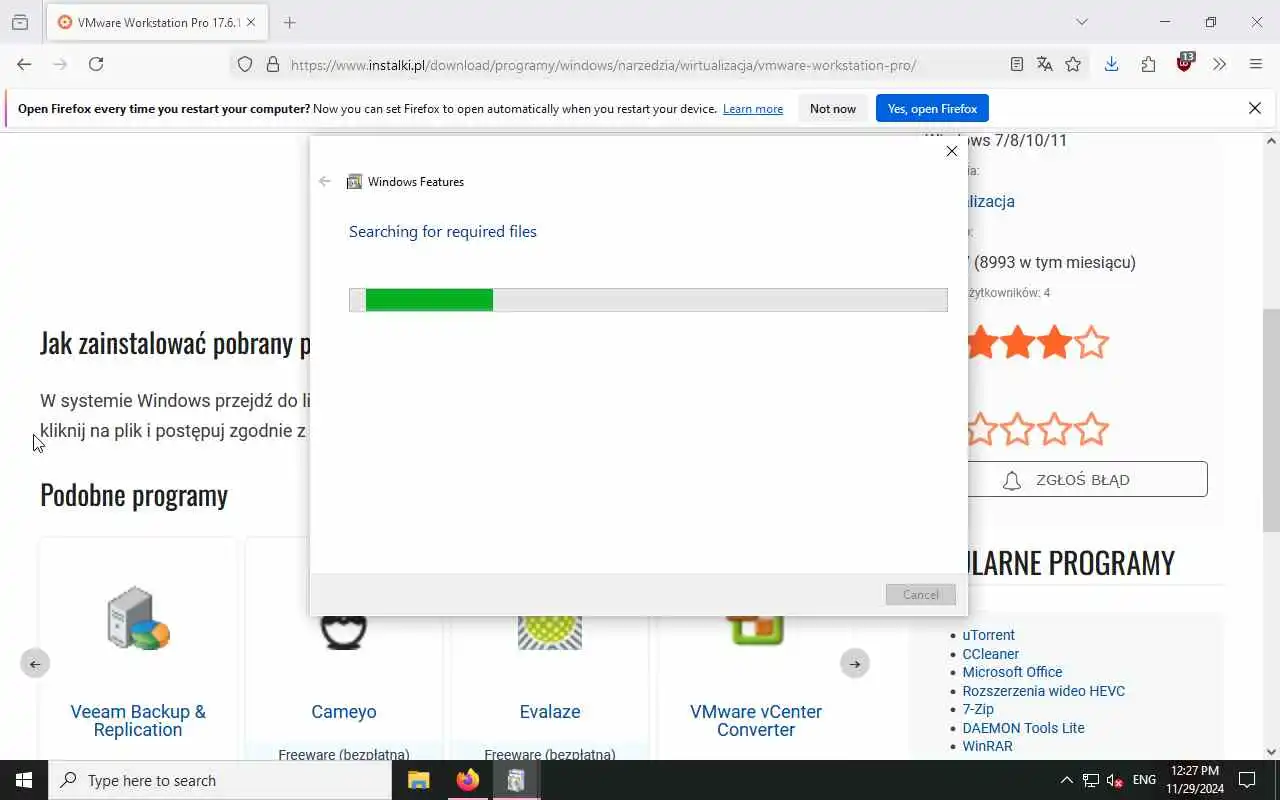Slide similar programs carousel right

pyautogui.click(x=854, y=663)
